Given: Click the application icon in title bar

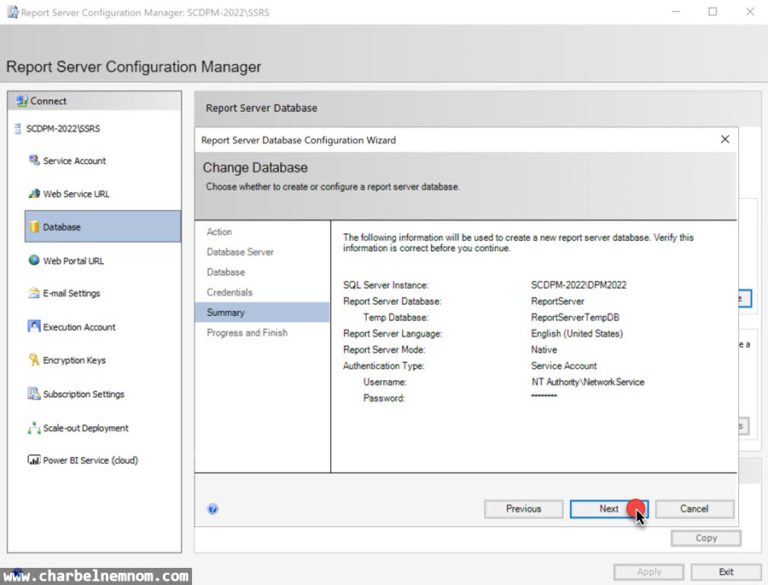Looking at the screenshot, I should [13, 12].
